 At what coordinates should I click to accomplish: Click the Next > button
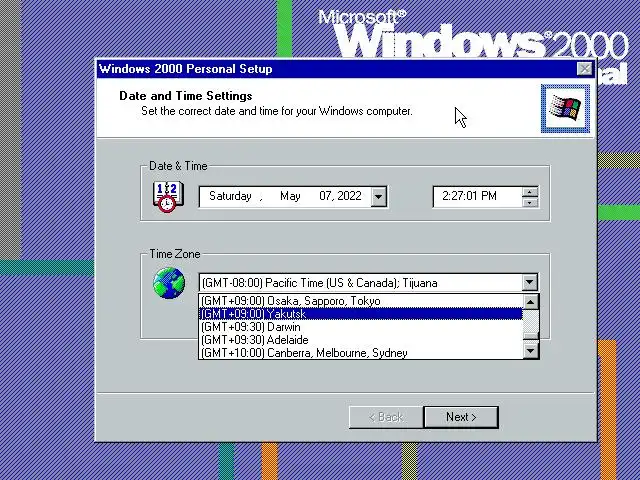point(461,417)
